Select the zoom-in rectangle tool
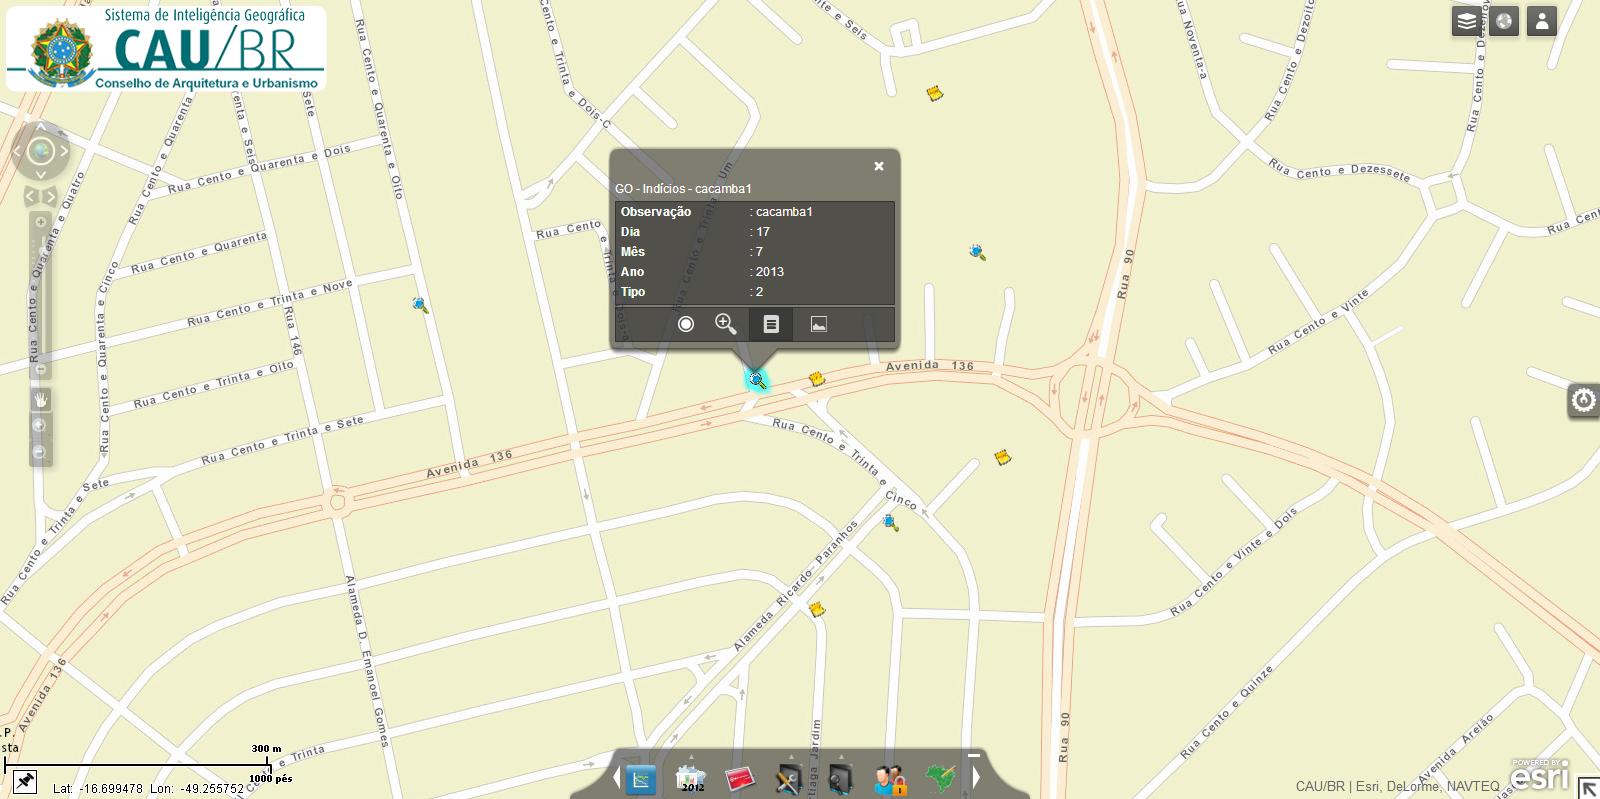 [x=40, y=425]
